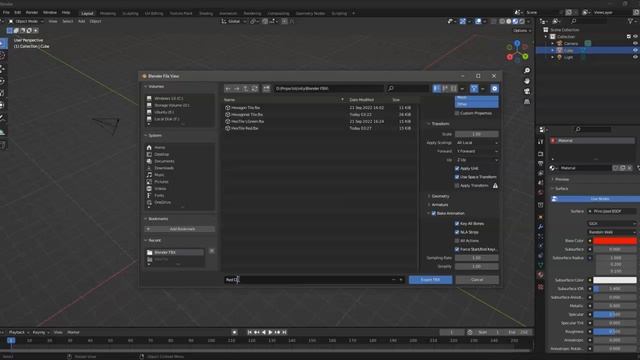This screenshot has height=360, width=640.
Task: Open Output properties tab icon
Action: click(540, 164)
